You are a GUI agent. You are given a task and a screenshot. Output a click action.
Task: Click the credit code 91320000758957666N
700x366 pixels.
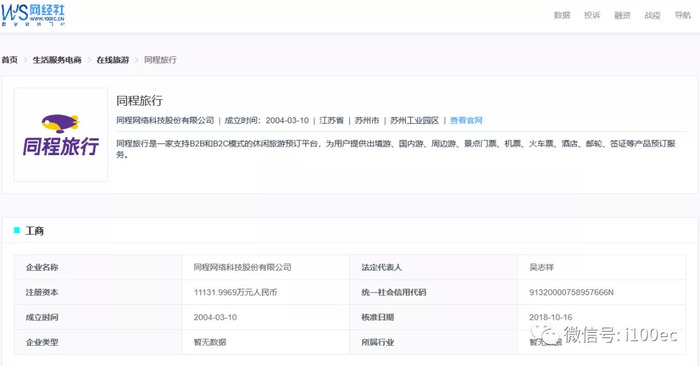tap(571, 292)
